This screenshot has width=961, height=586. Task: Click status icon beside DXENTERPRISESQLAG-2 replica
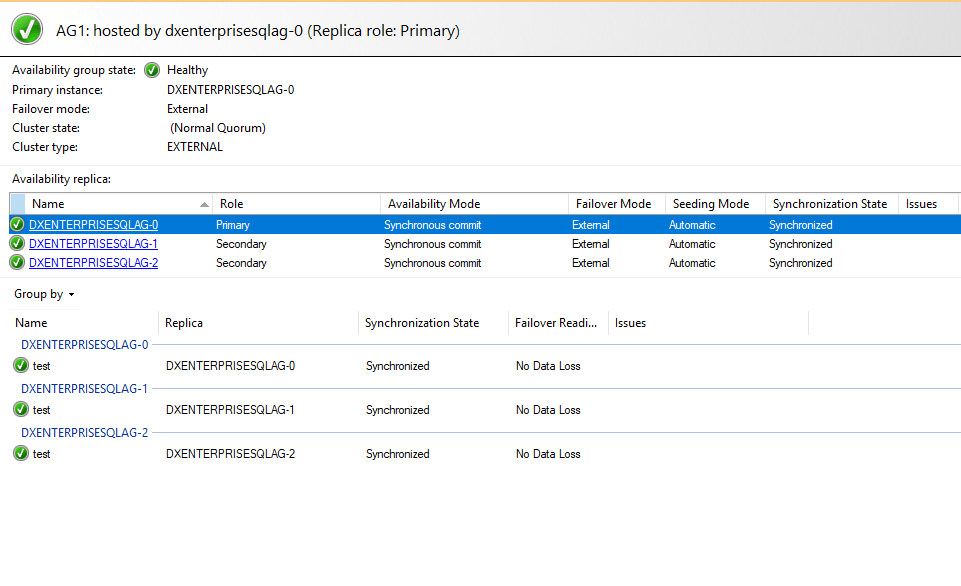tap(17, 262)
